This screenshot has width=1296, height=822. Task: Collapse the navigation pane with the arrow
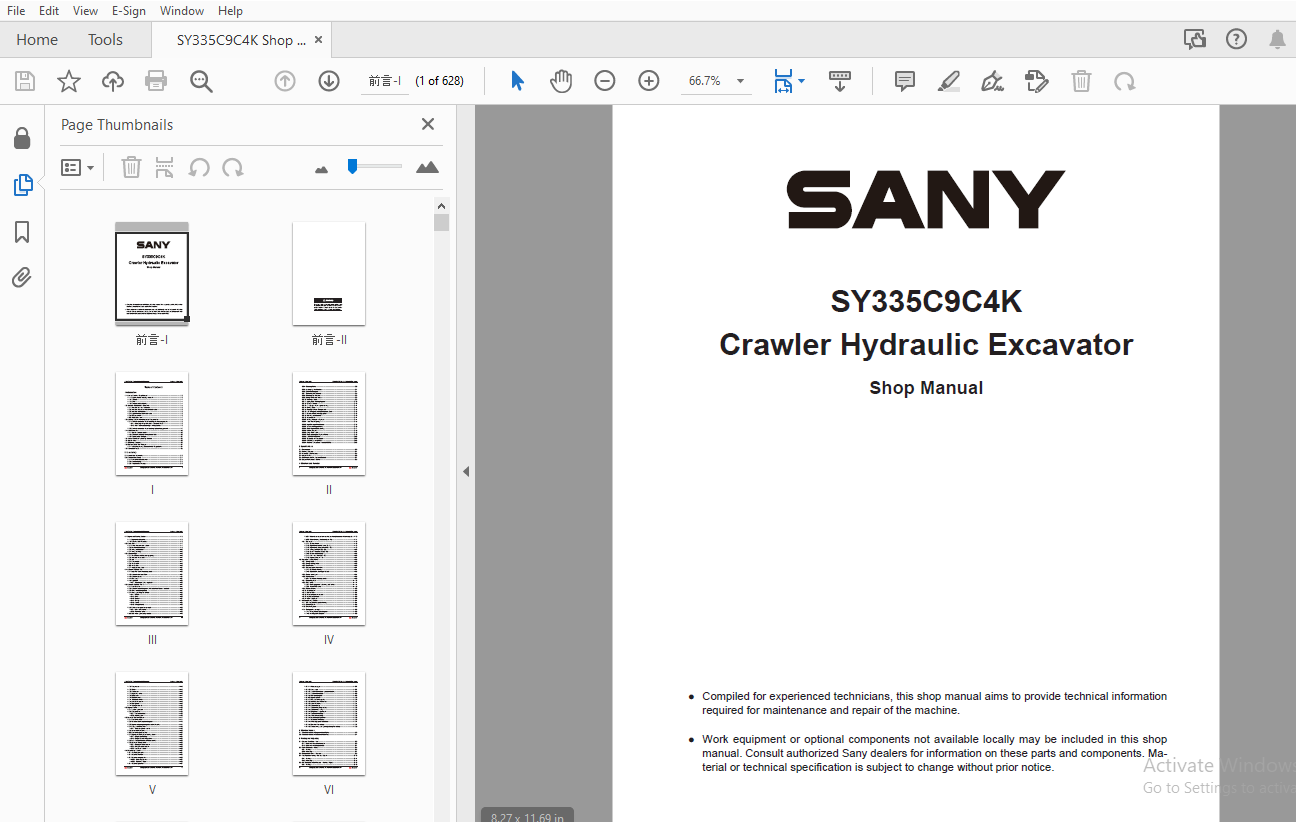[x=465, y=471]
